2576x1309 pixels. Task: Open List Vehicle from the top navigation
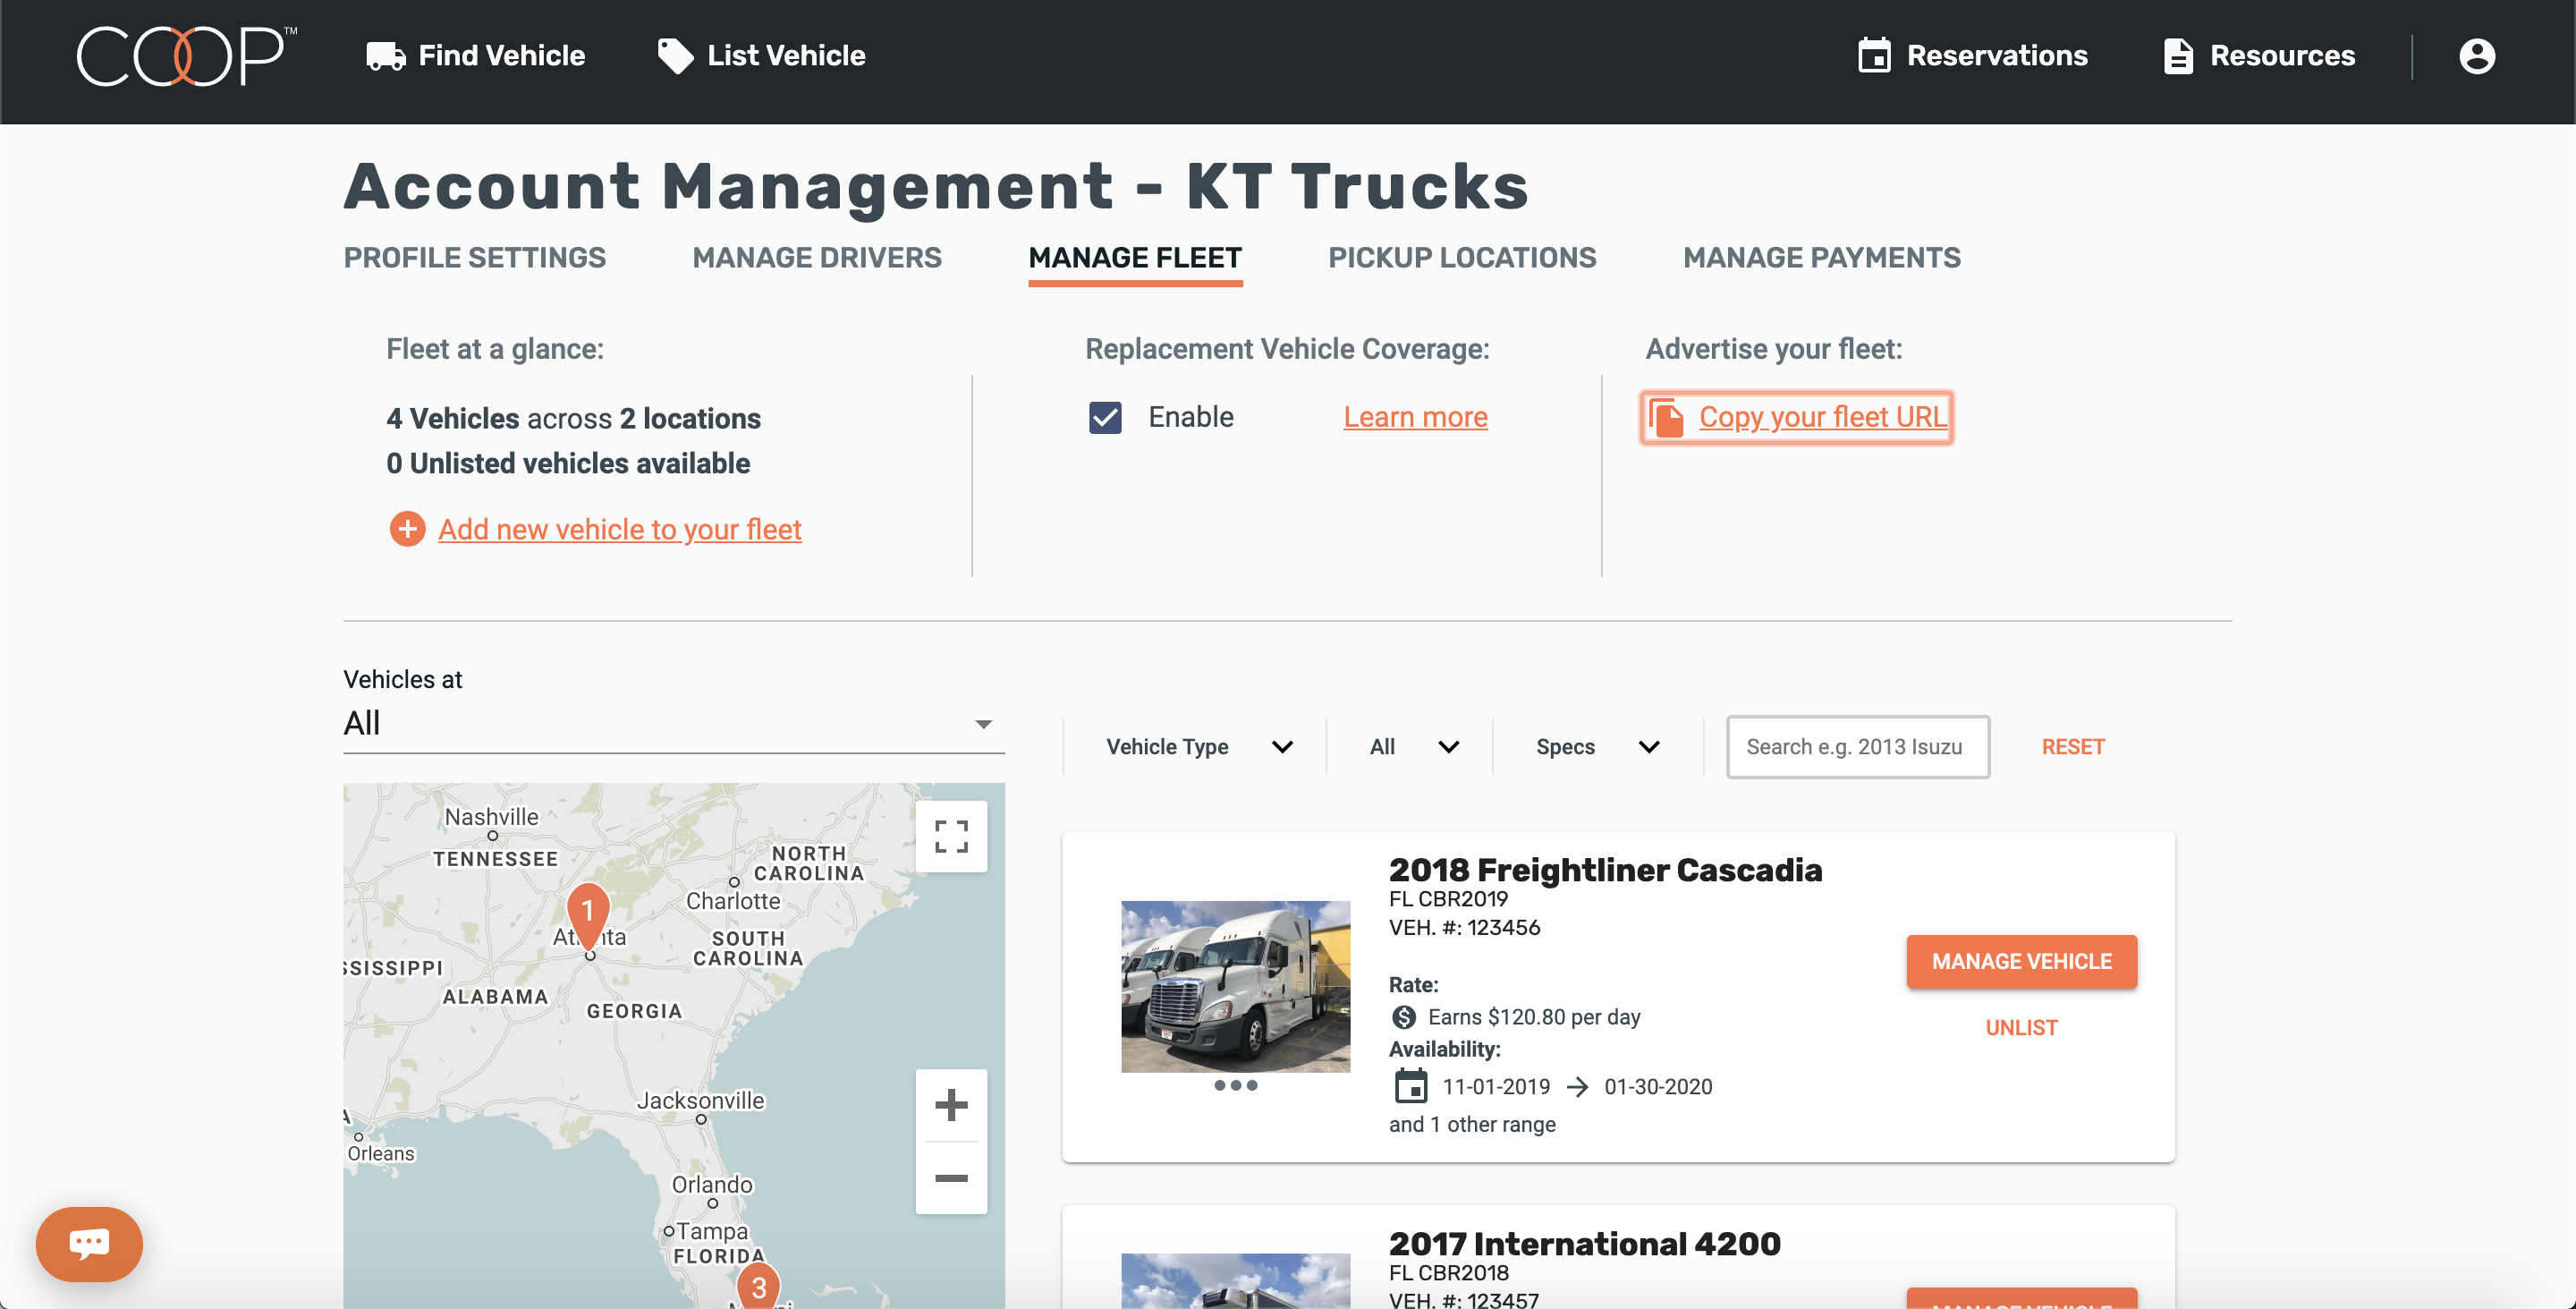pyautogui.click(x=761, y=56)
